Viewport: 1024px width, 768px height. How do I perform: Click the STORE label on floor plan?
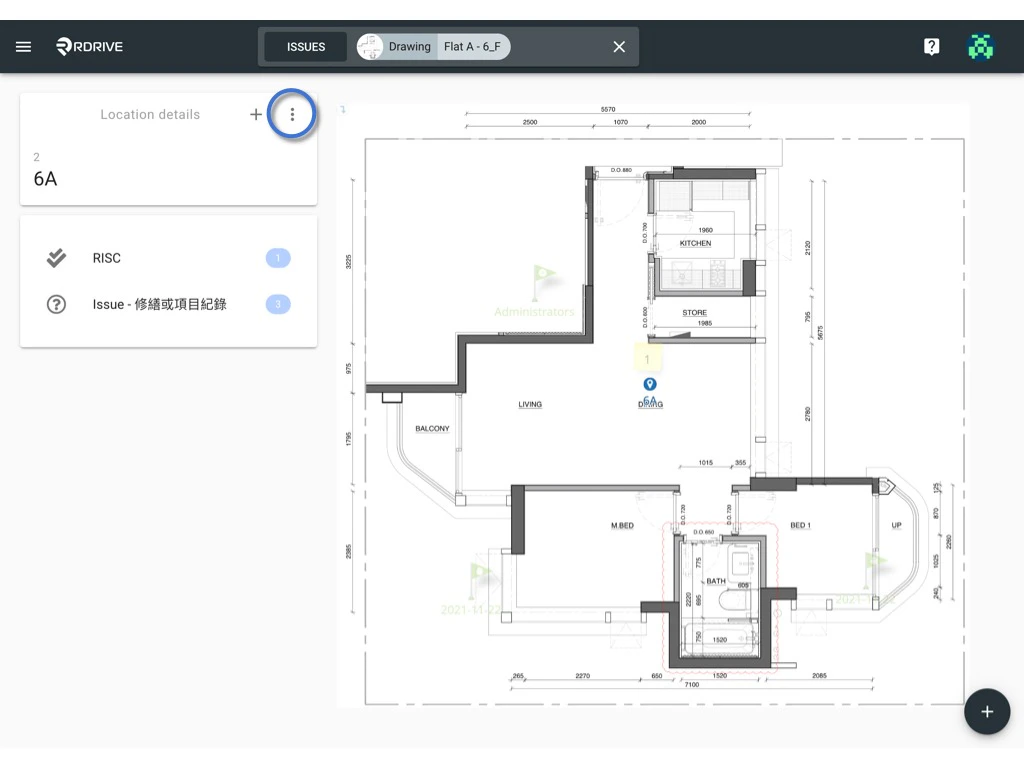[x=694, y=313]
